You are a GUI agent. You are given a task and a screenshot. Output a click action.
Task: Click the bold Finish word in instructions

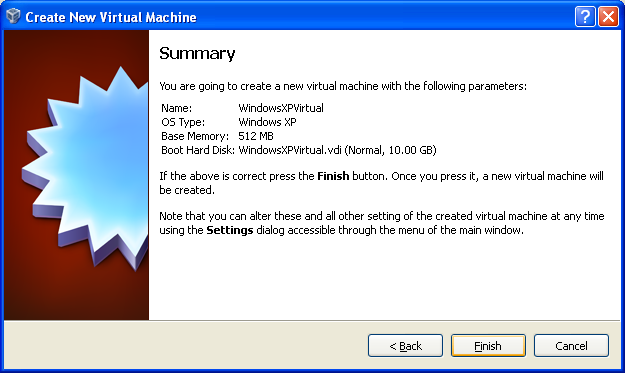click(333, 176)
